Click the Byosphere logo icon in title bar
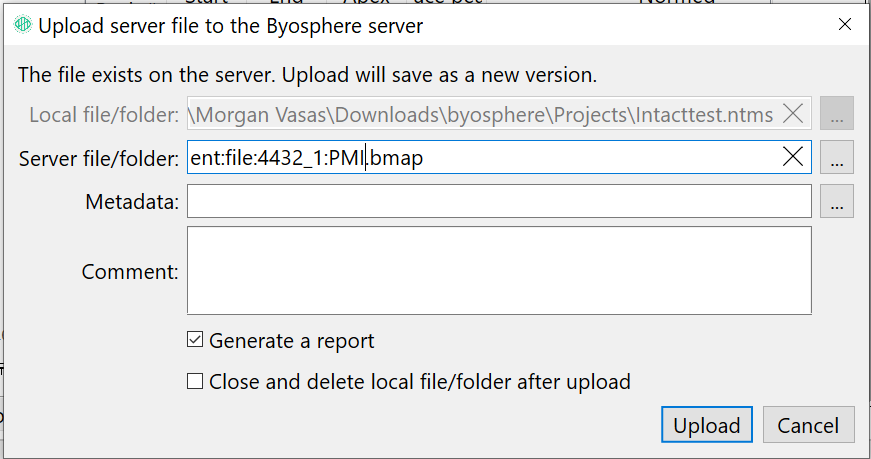 [23, 25]
